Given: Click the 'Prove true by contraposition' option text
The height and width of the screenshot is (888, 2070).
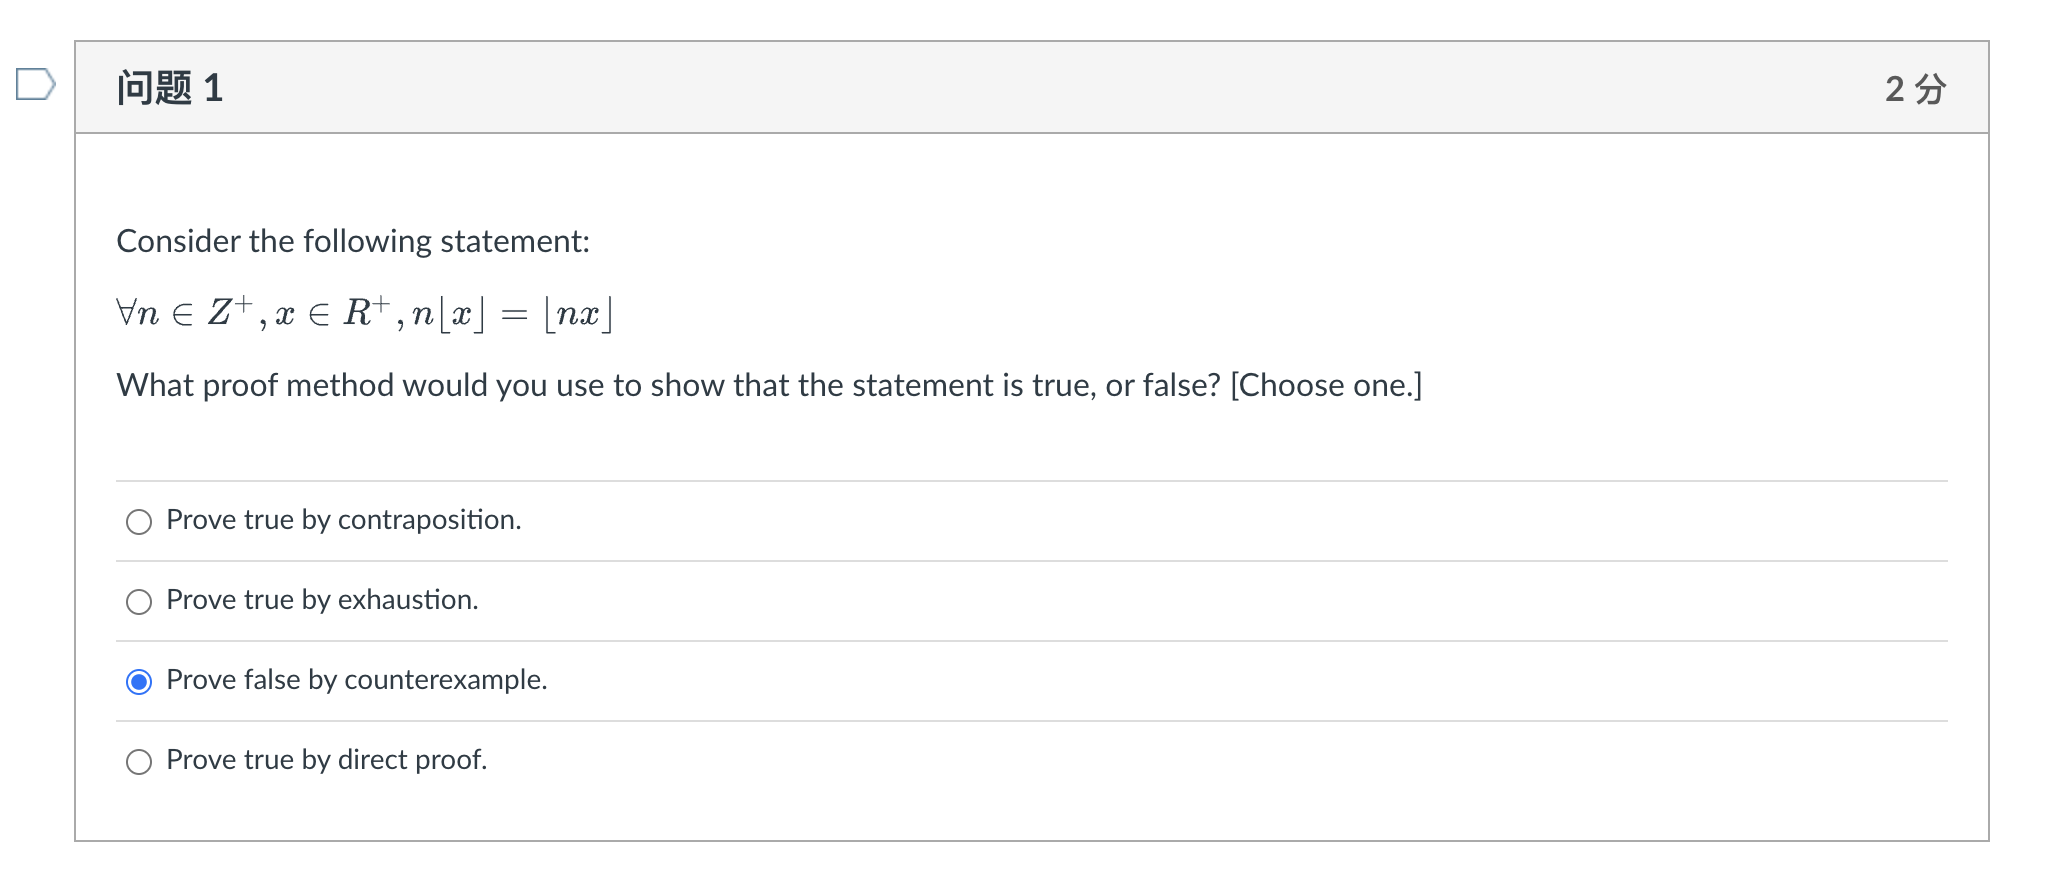Looking at the screenshot, I should [343, 520].
